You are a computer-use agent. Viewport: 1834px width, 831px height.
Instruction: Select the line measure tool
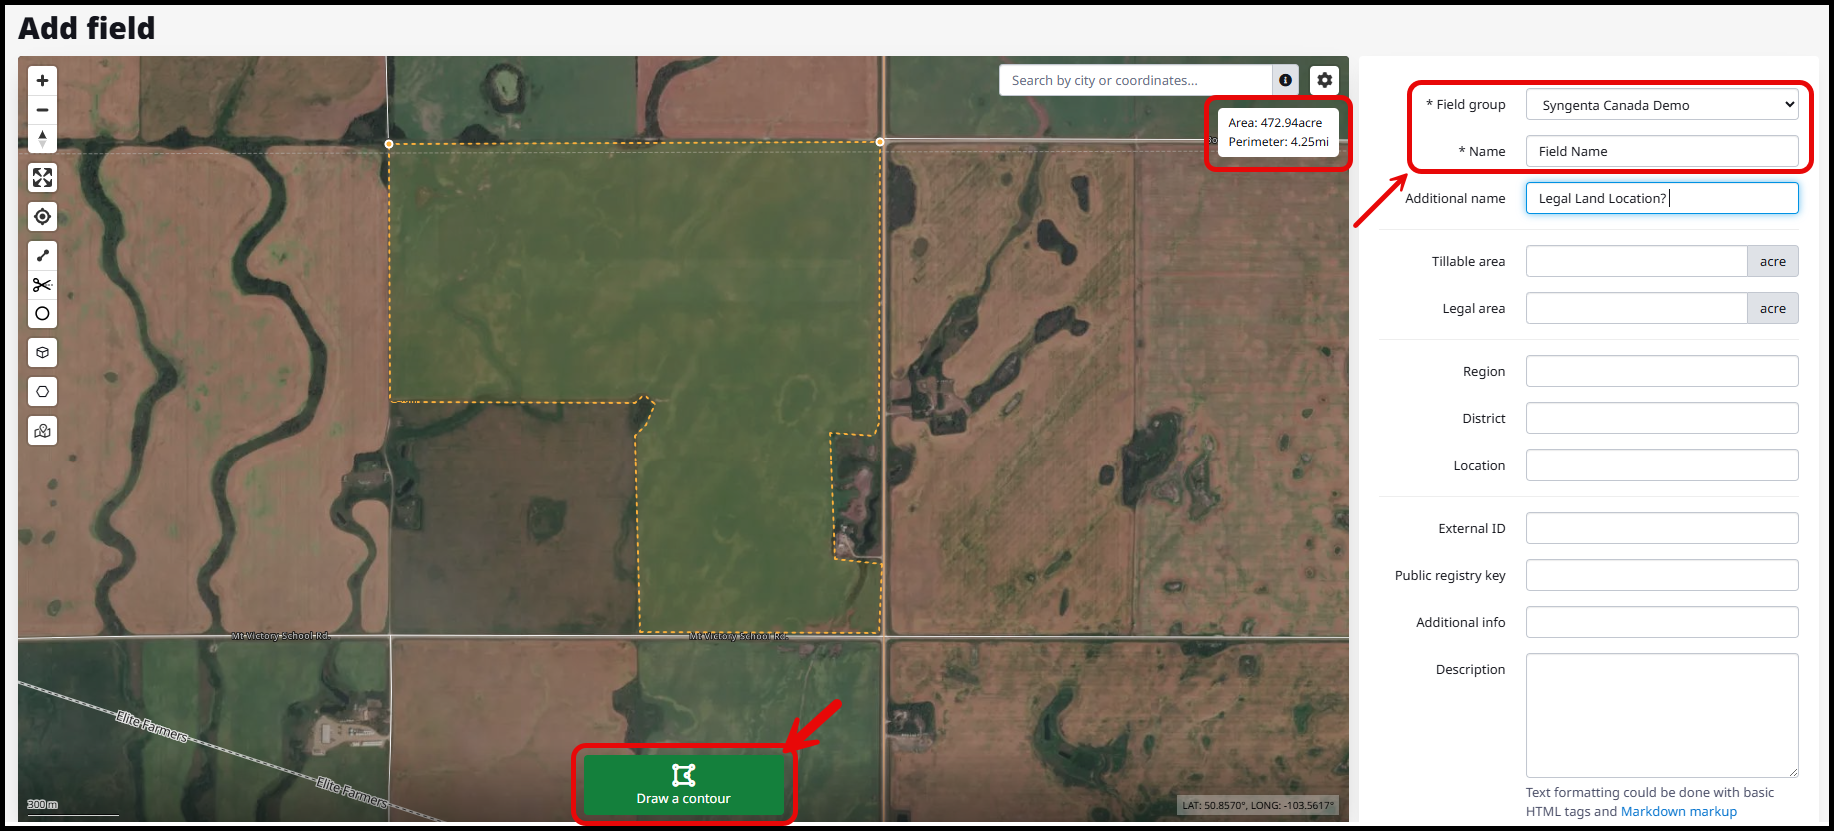42,256
